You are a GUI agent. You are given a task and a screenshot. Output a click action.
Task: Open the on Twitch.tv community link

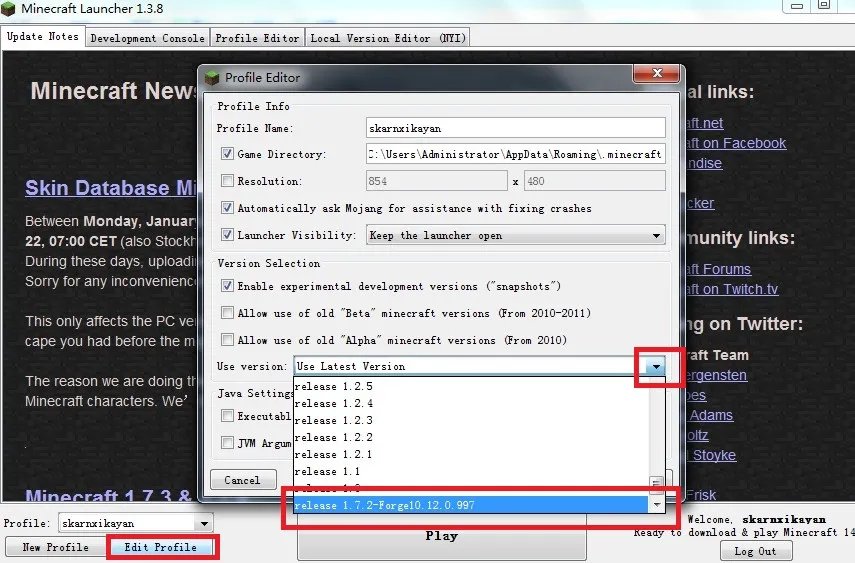732,289
